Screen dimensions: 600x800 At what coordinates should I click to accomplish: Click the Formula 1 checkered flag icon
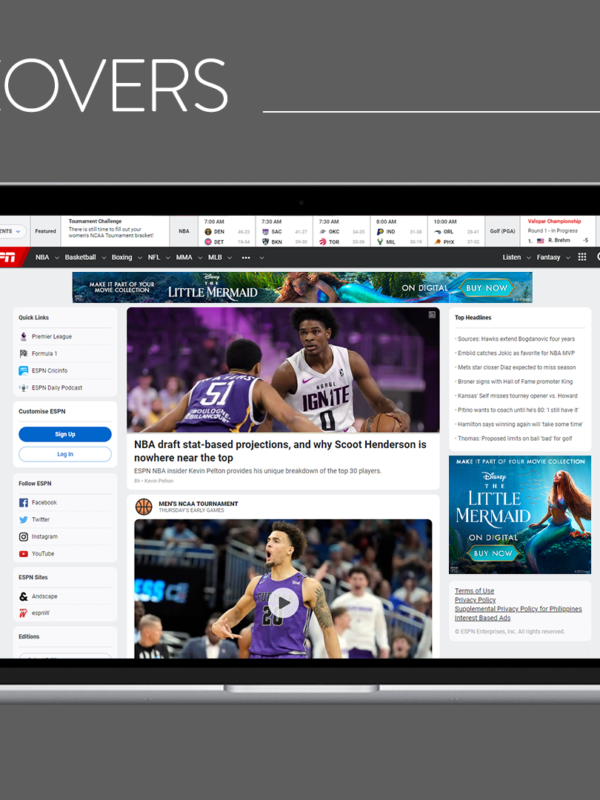pyautogui.click(x=23, y=354)
